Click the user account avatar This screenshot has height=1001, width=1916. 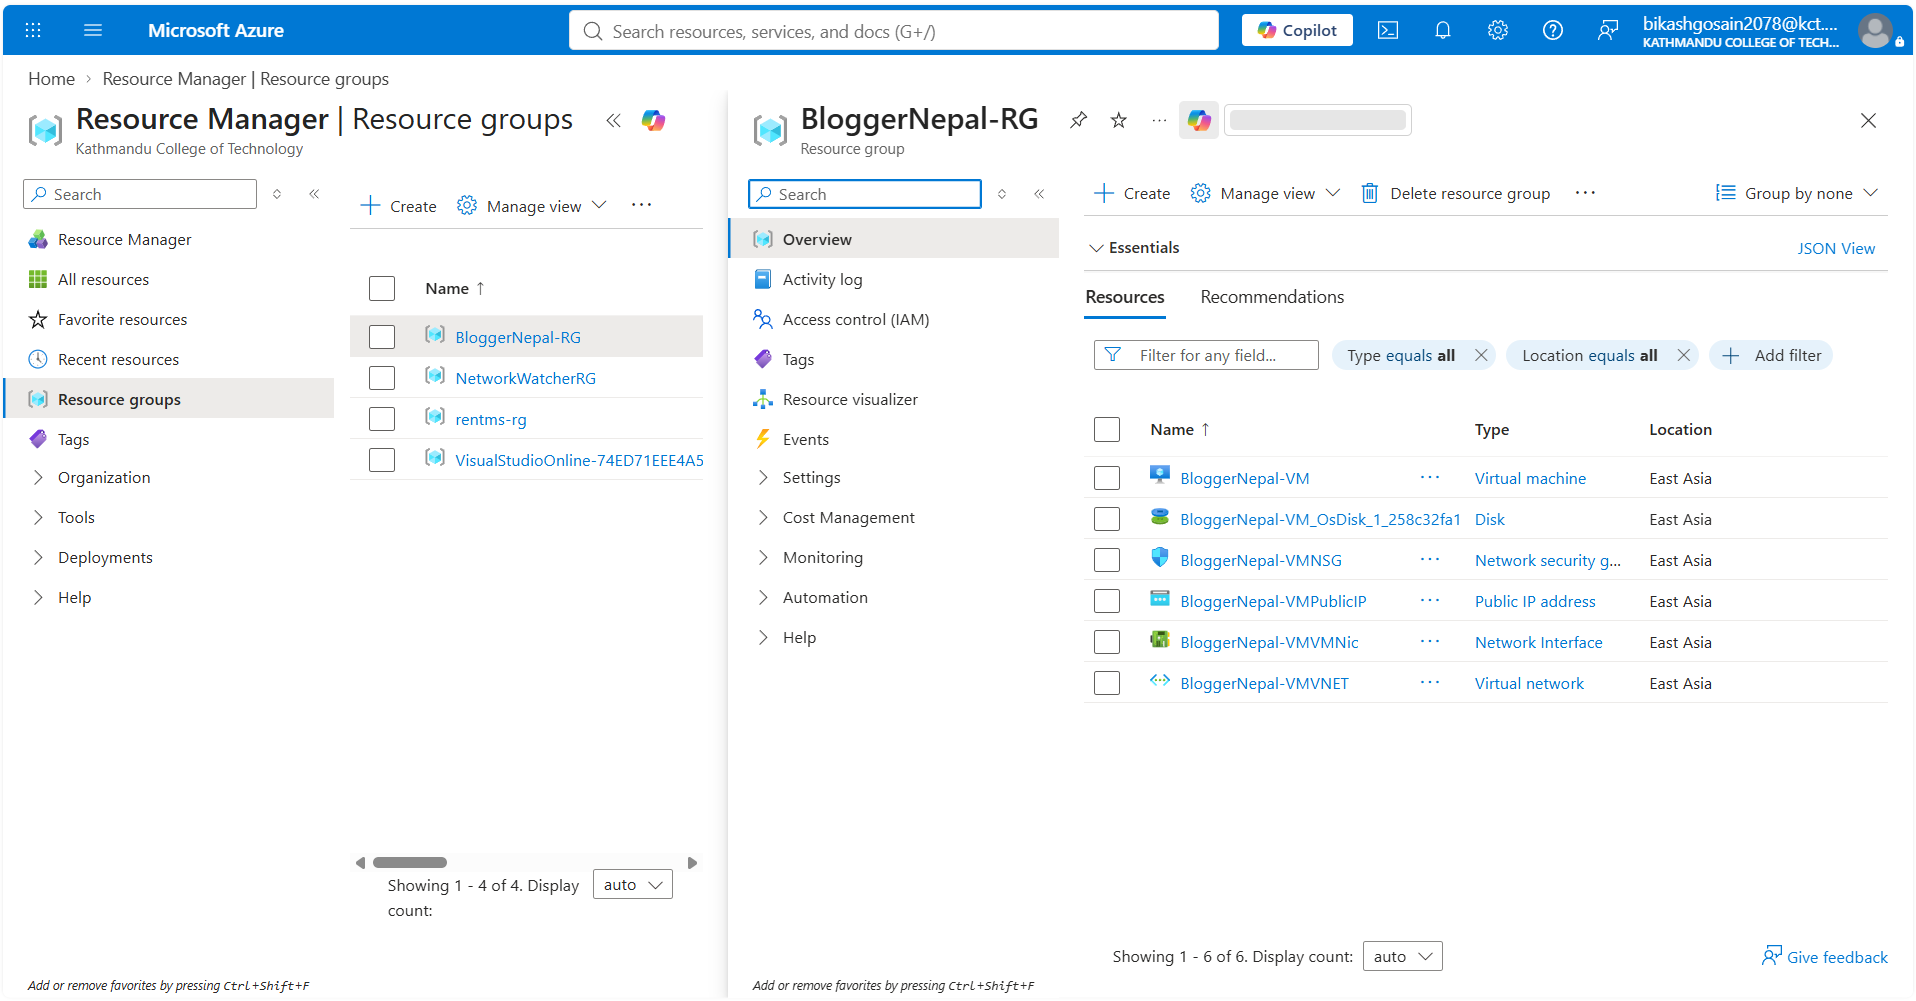(x=1875, y=30)
